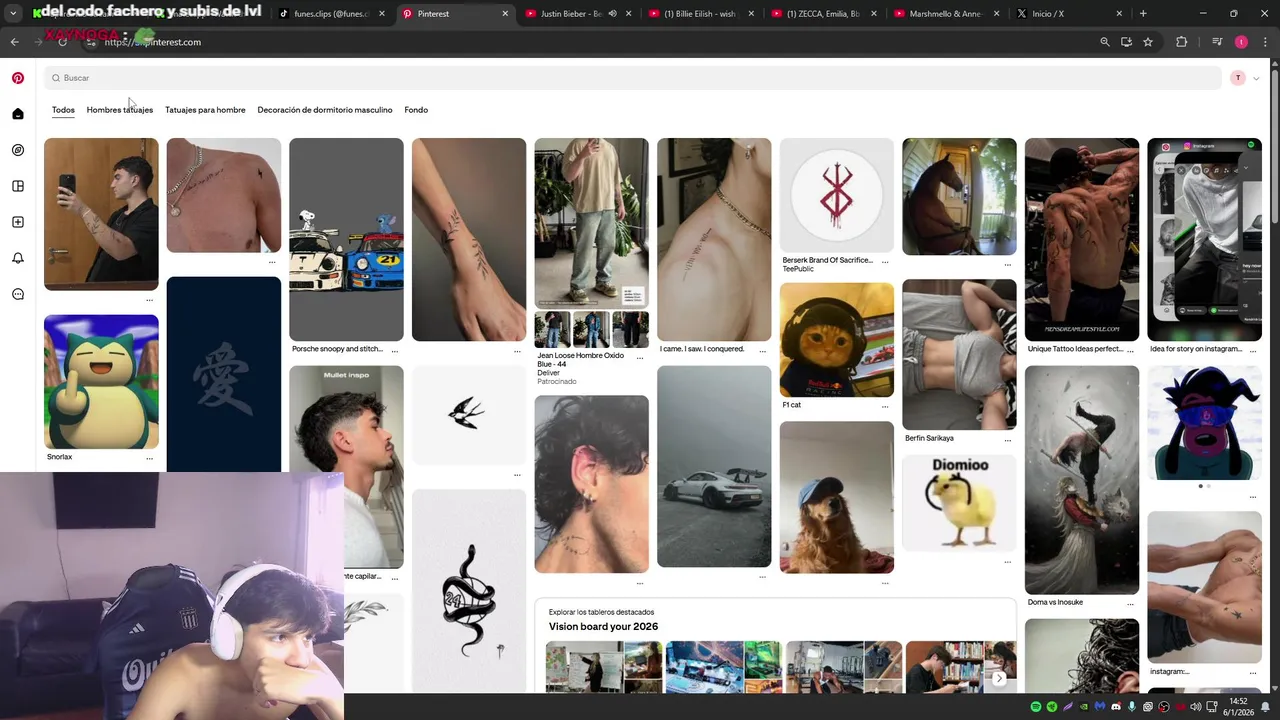Viewport: 1280px width, 720px height.
Task: Open Pinterest profile avatar at top right
Action: coord(1238,78)
